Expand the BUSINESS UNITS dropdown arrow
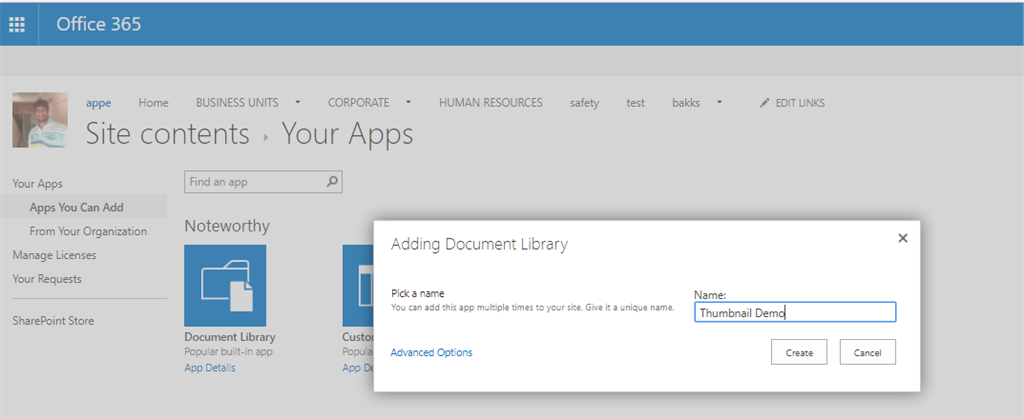1024x419 pixels. point(298,102)
